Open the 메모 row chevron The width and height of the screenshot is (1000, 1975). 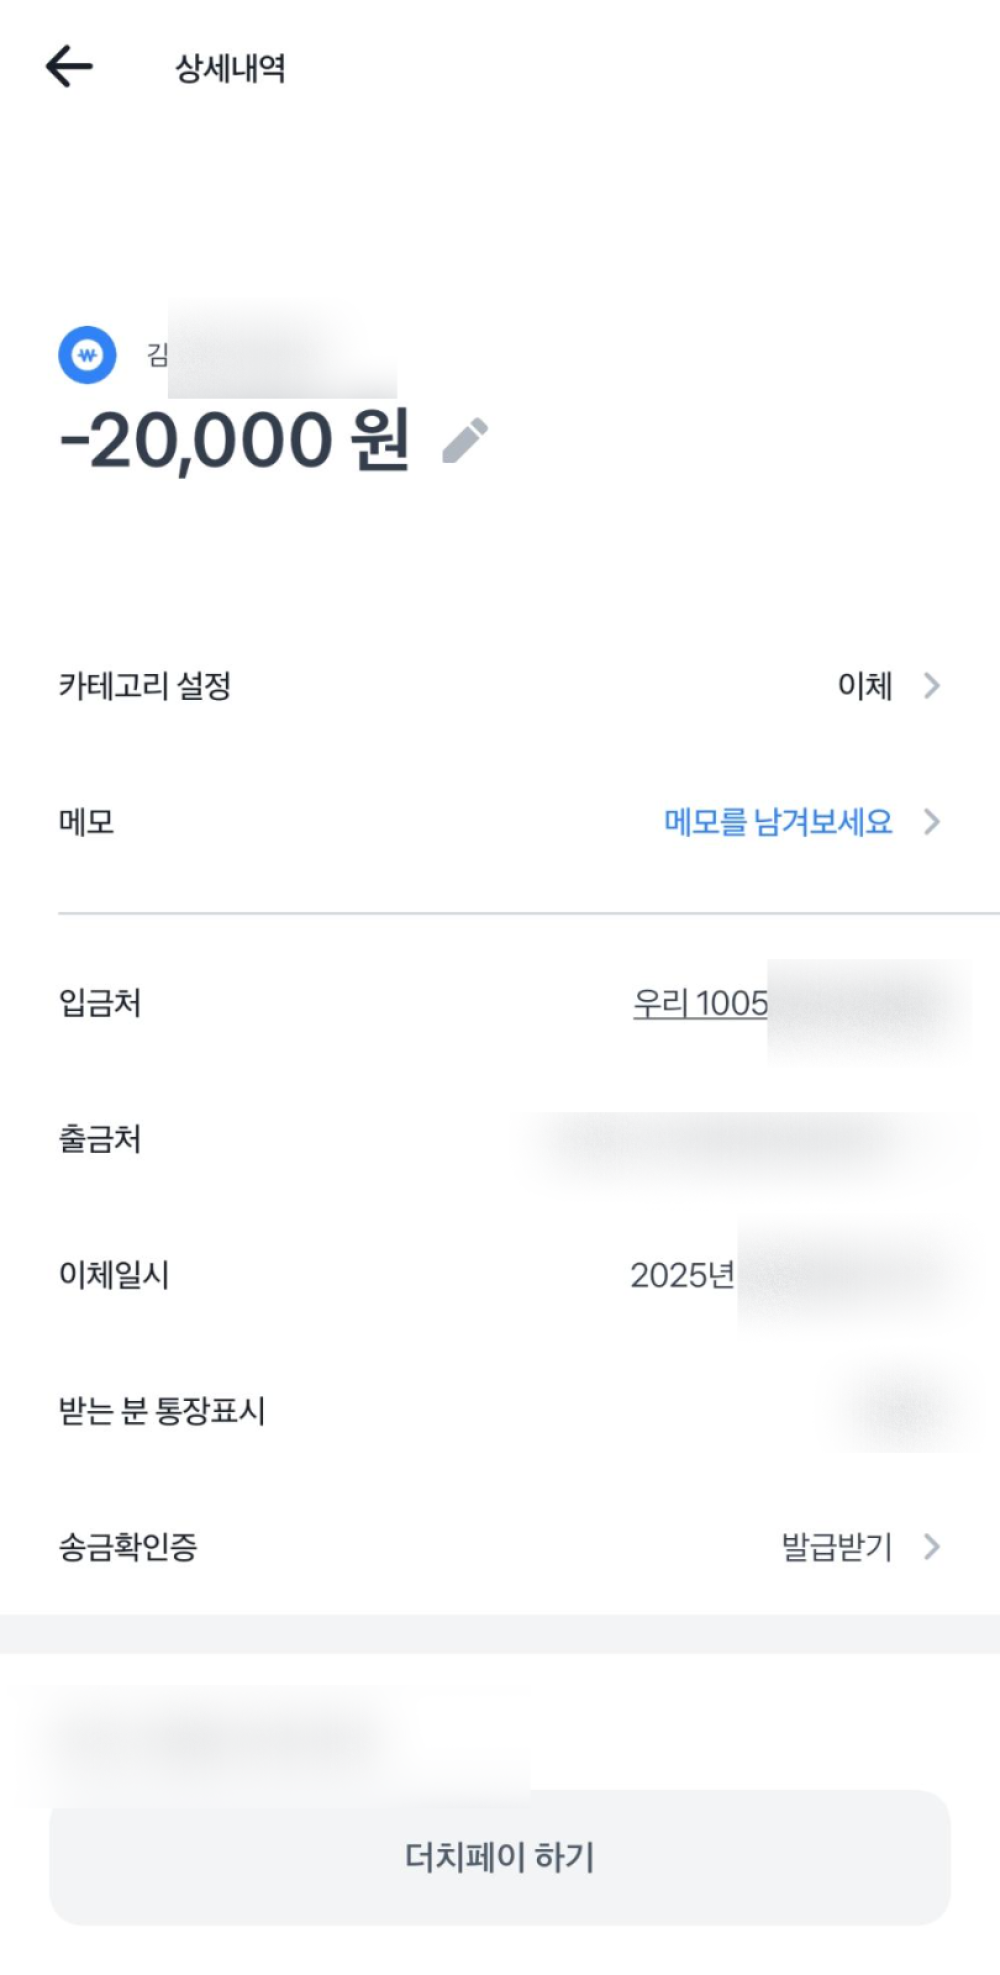(932, 822)
